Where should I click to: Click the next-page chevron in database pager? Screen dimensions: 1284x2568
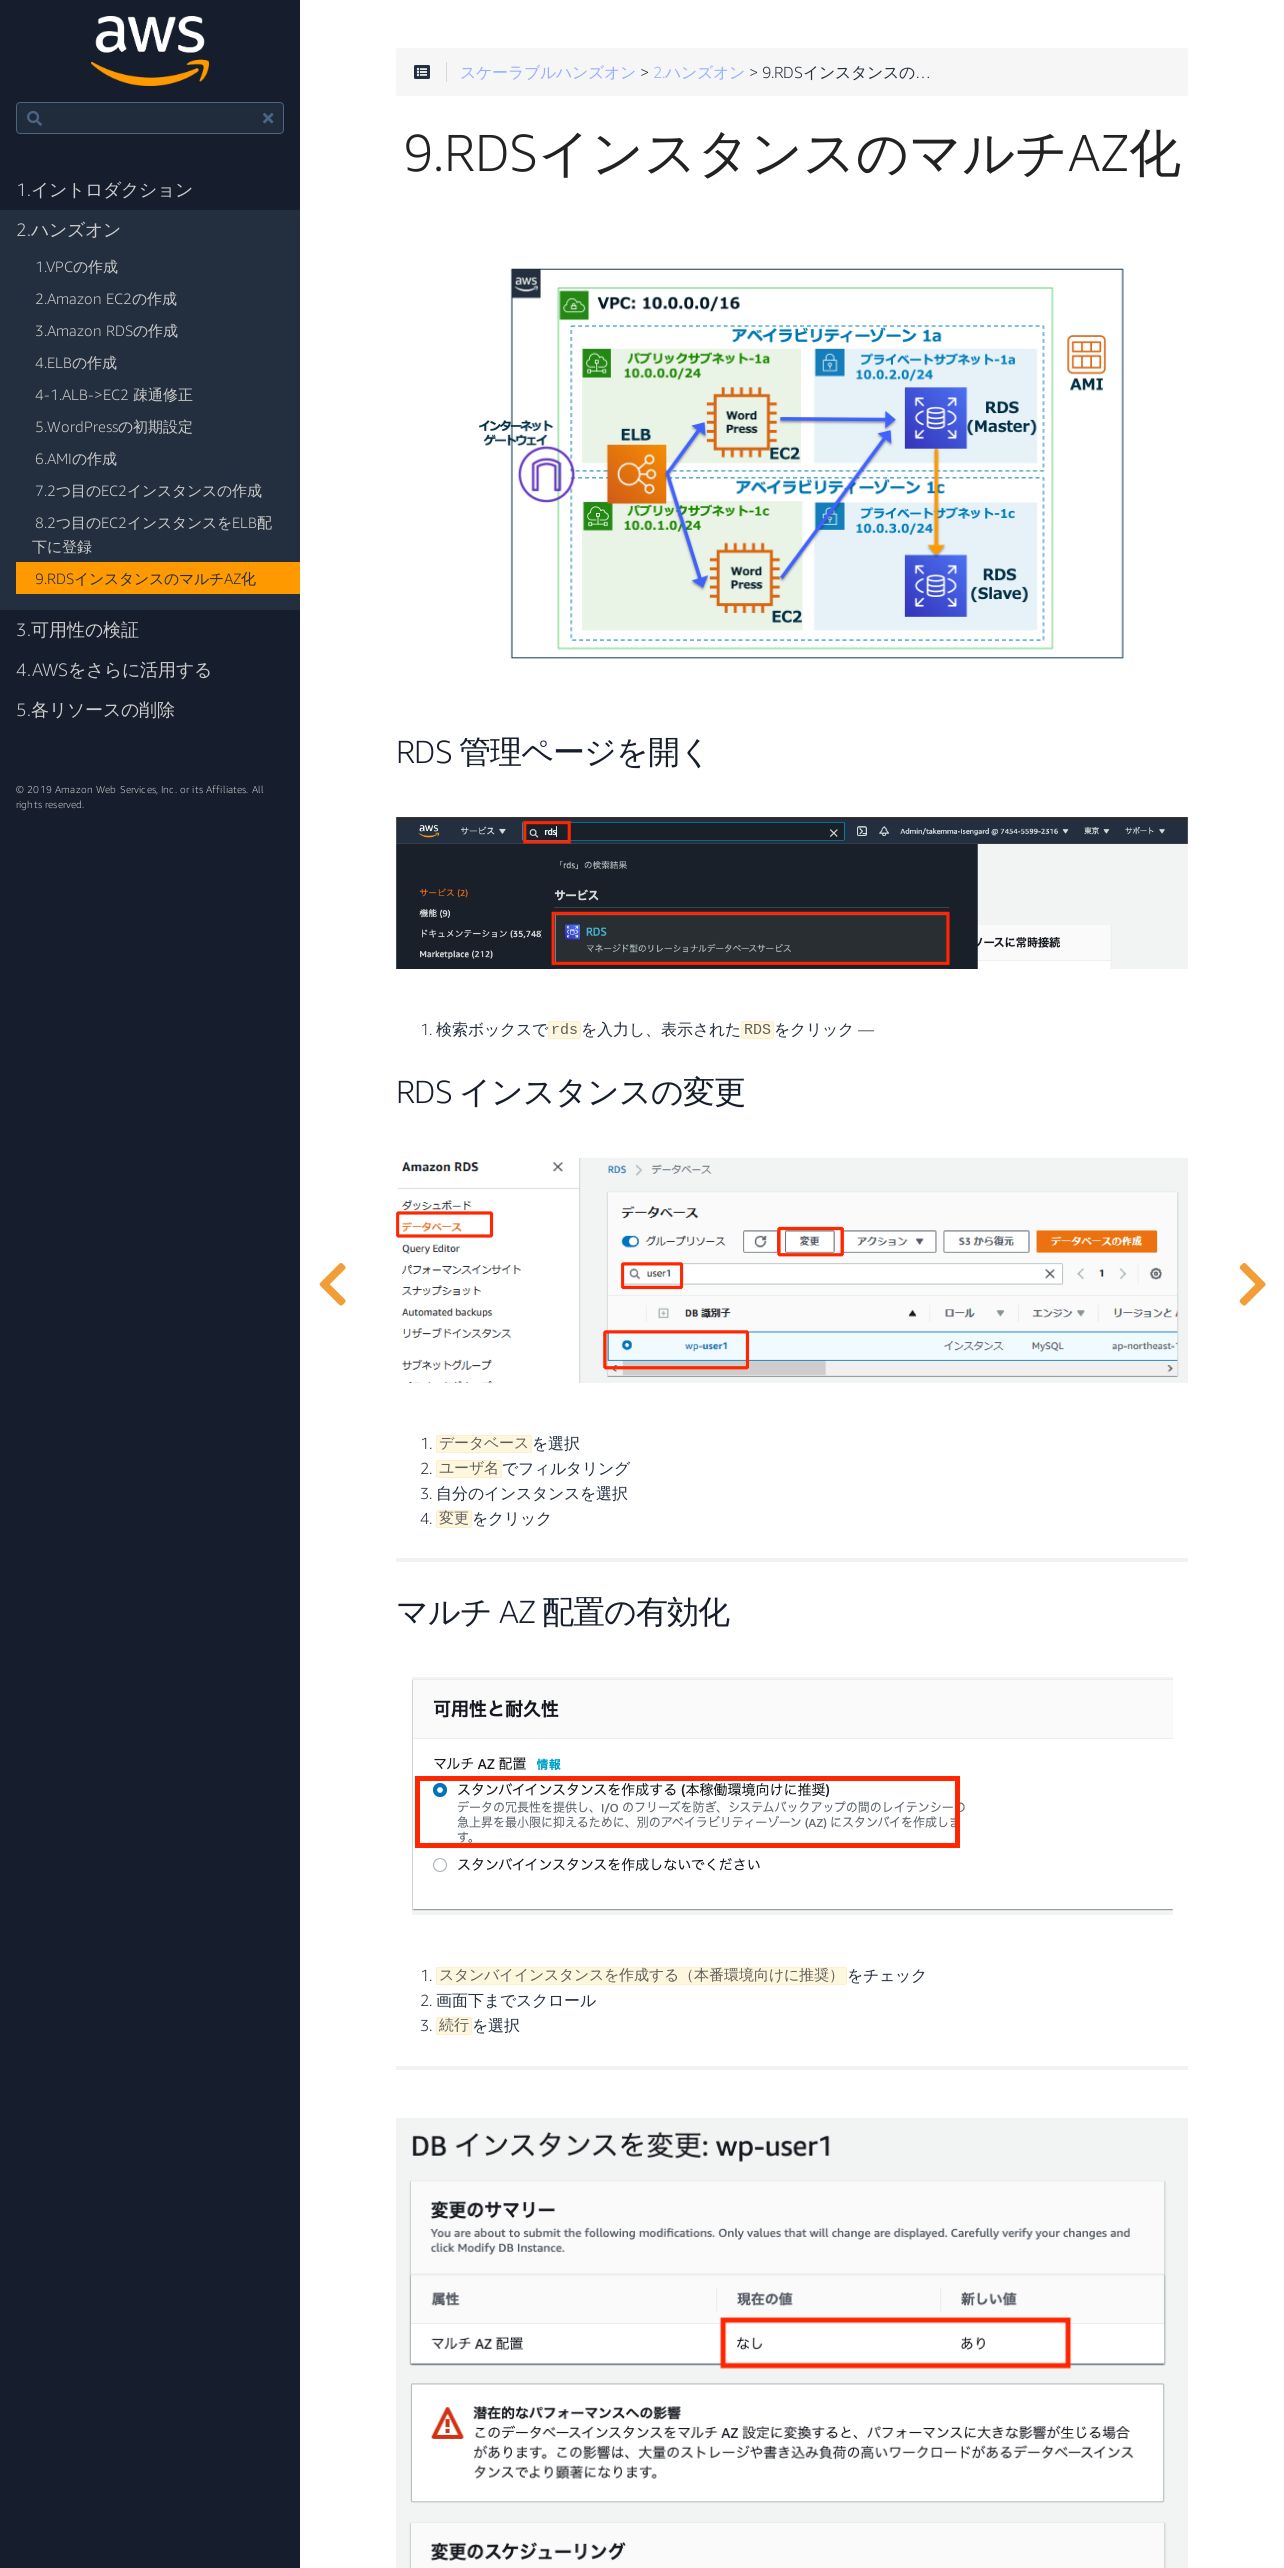tap(1123, 1274)
